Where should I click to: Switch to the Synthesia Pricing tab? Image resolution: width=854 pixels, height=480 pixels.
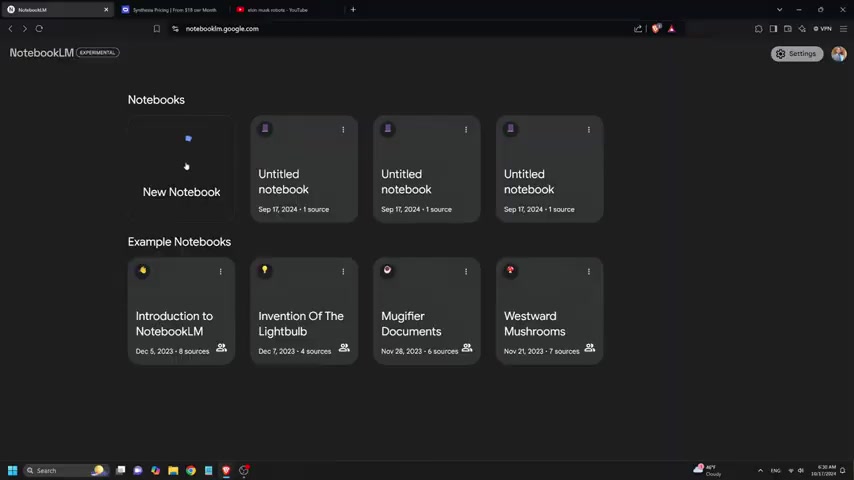(x=172, y=10)
